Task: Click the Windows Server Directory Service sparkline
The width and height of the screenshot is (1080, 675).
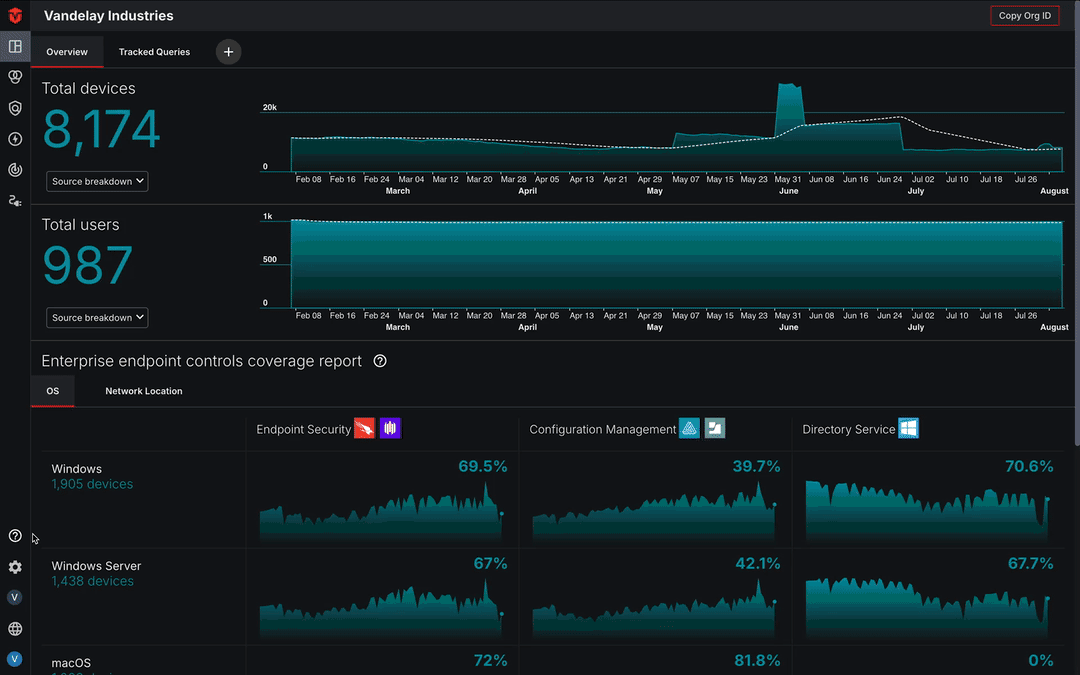Action: tap(928, 608)
